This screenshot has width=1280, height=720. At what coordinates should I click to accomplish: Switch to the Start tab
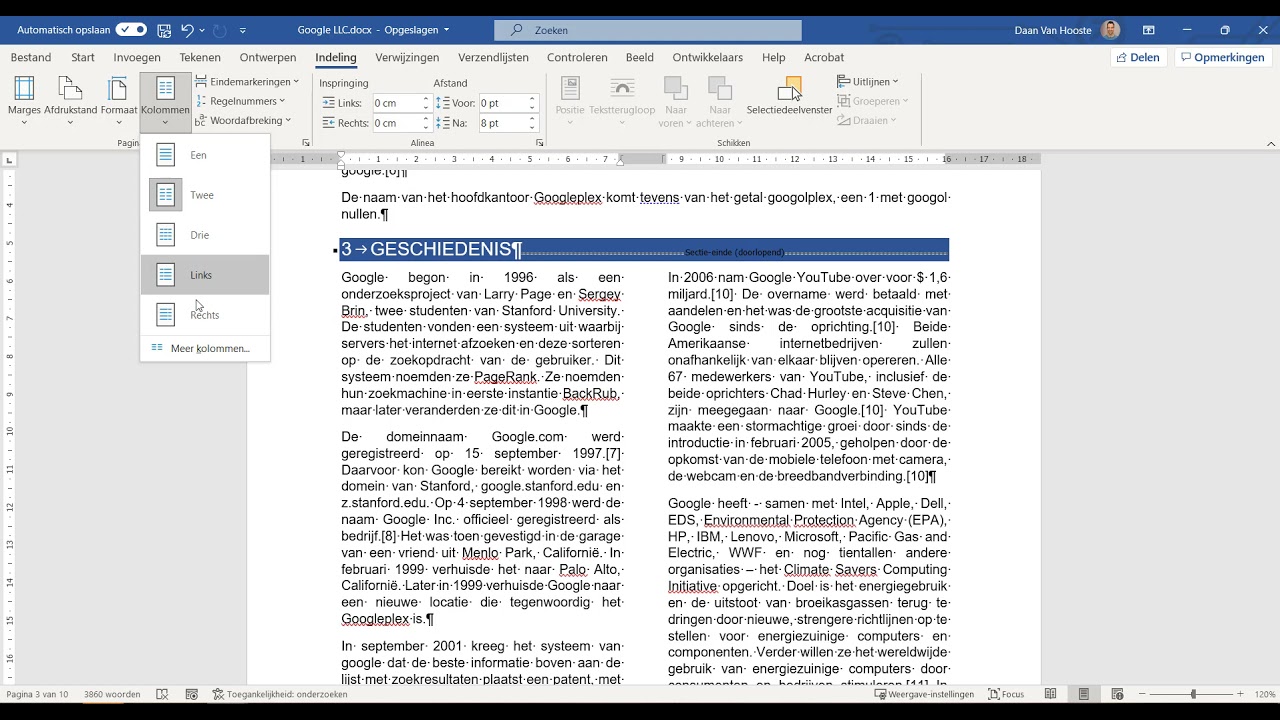[x=83, y=58]
